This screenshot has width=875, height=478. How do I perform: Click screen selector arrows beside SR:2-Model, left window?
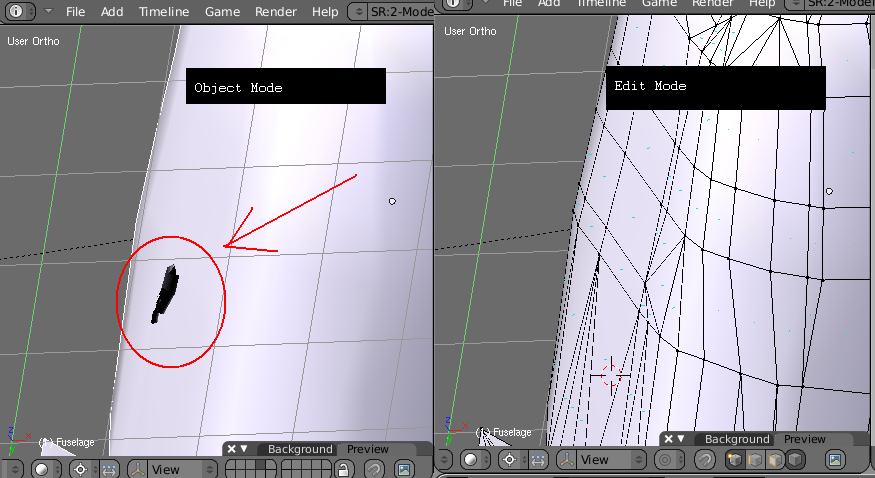(359, 12)
